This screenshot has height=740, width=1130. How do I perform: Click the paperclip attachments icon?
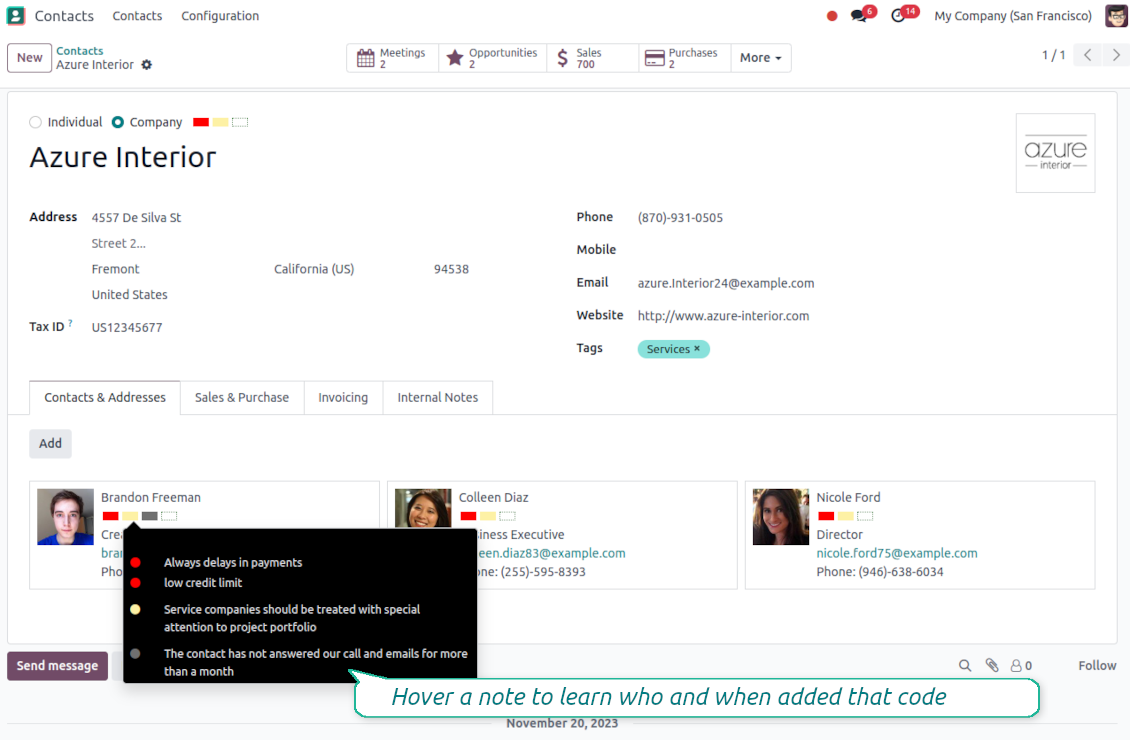click(x=992, y=665)
